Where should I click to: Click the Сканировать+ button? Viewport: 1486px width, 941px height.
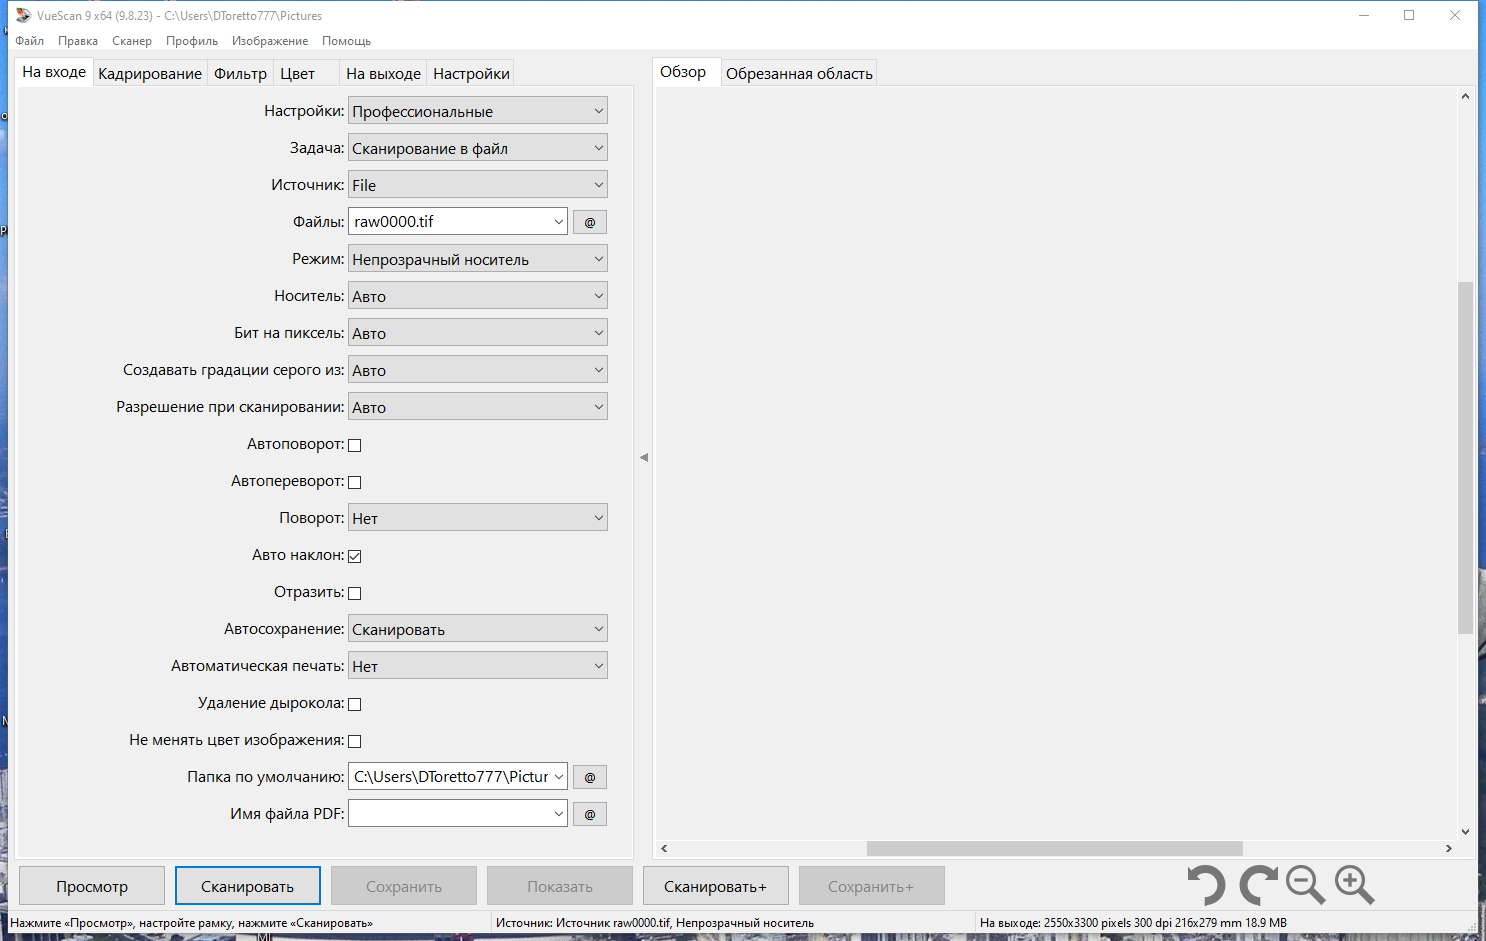pos(716,886)
